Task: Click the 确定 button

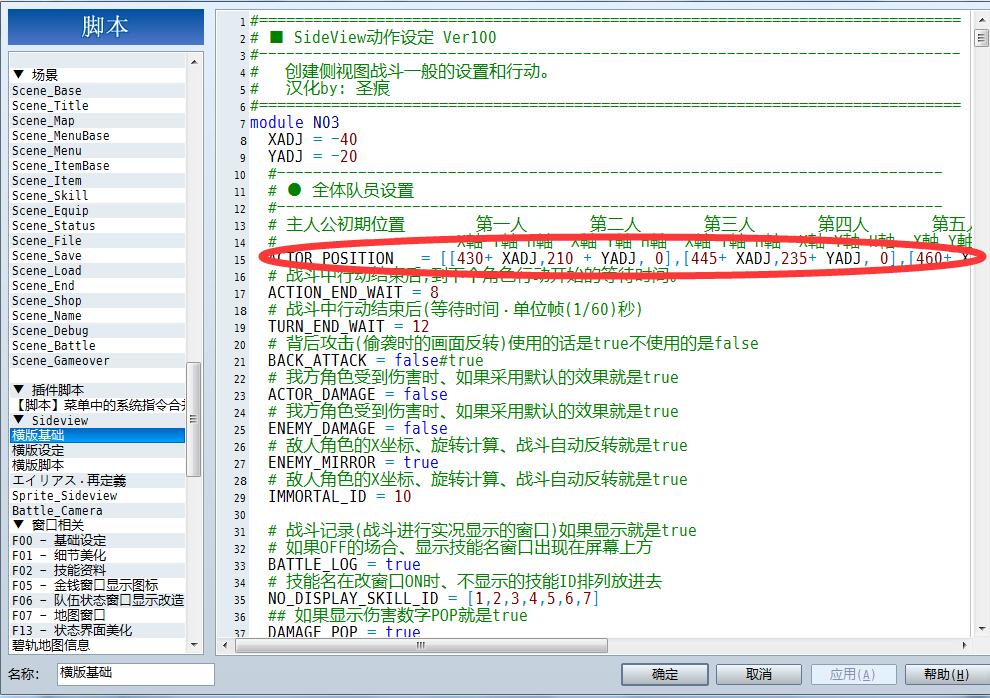Action: click(664, 675)
